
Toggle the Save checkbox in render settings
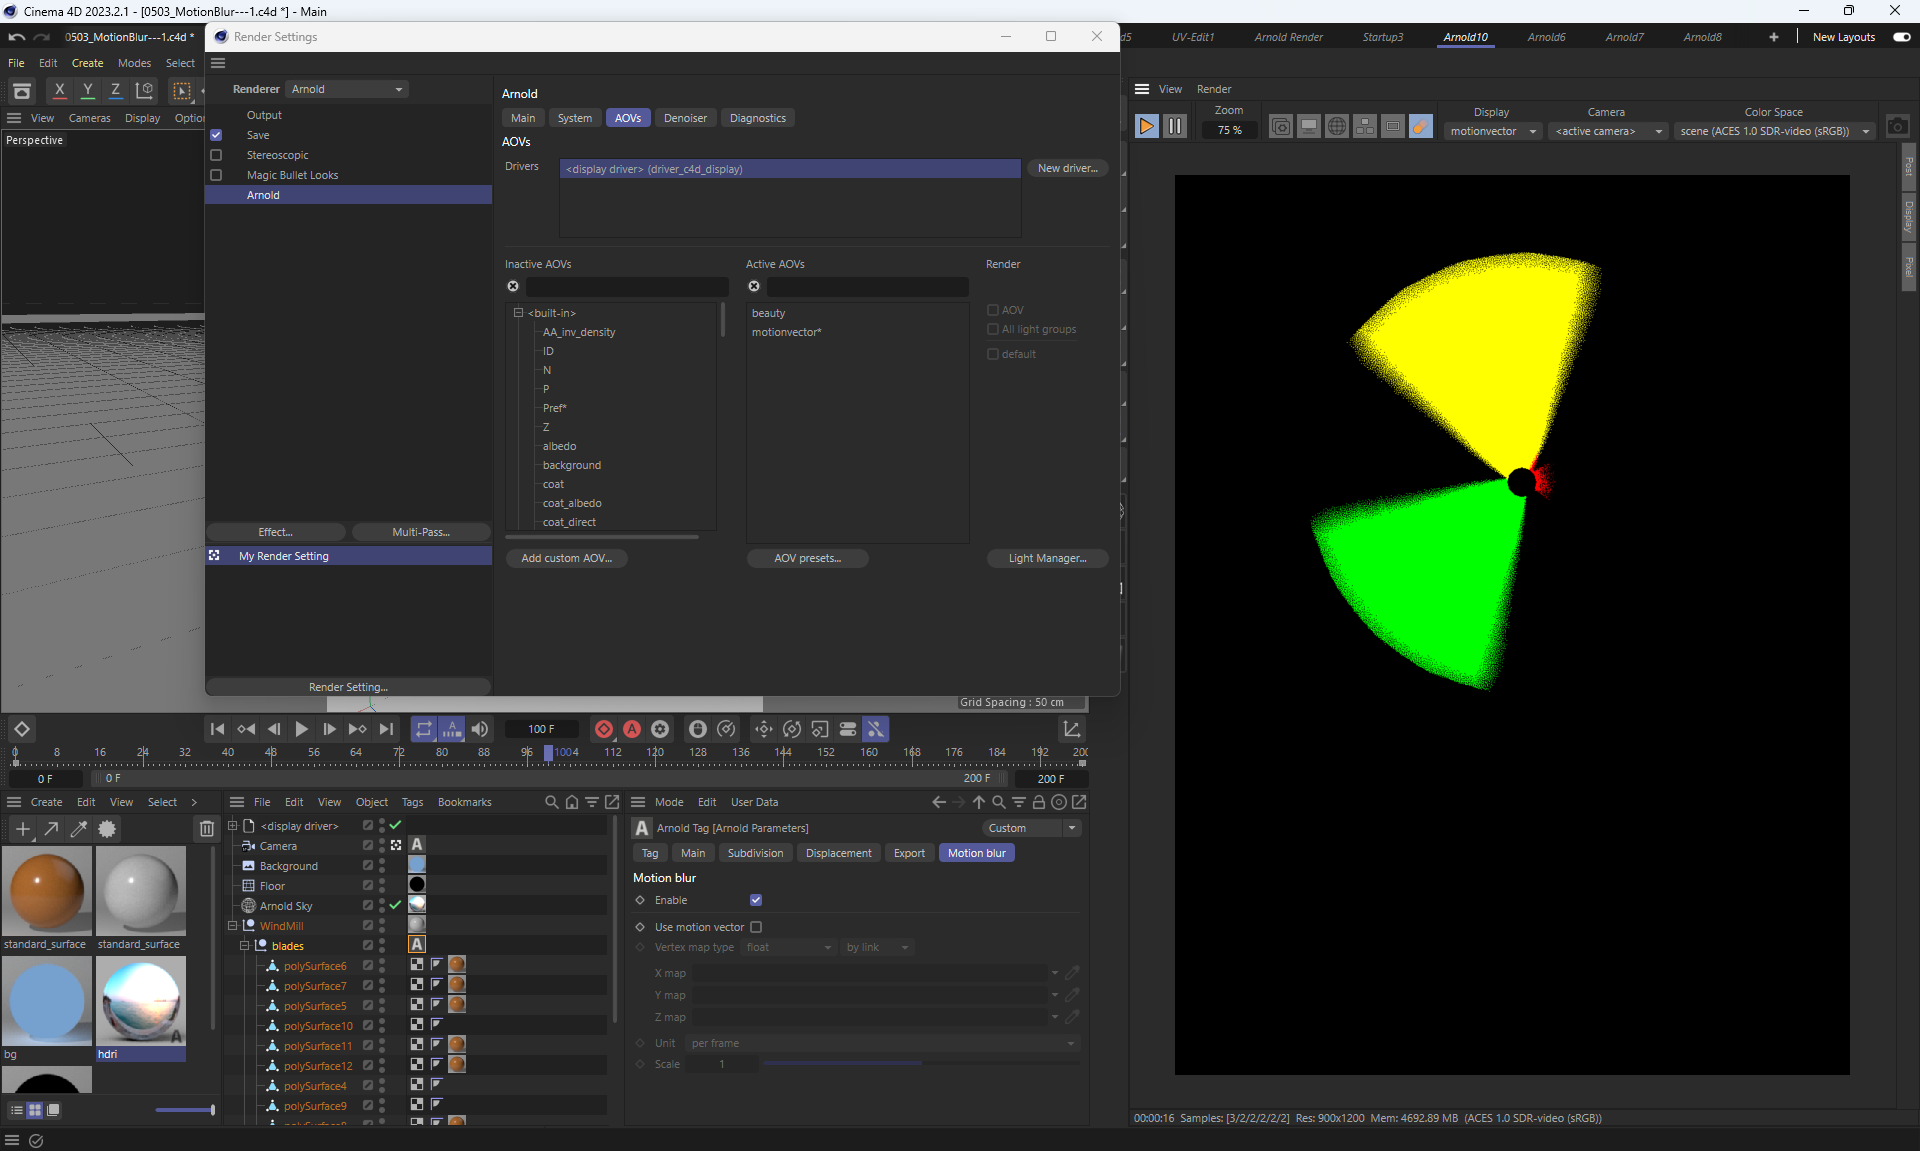[x=216, y=135]
